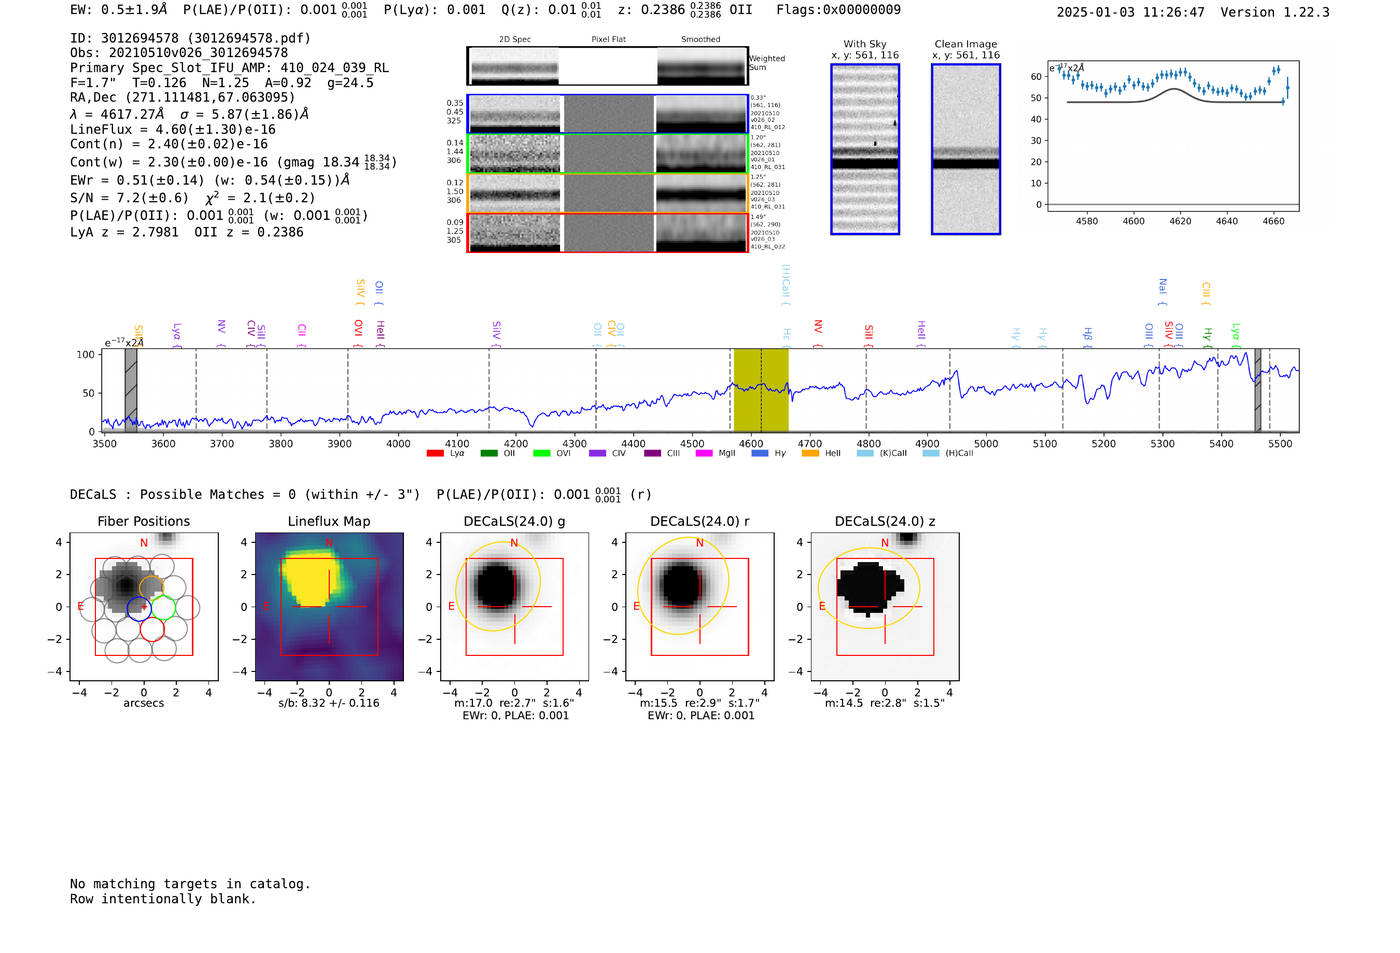Click the Gaussian line fit plot
The height and width of the screenshot is (953, 1400).
(1173, 135)
